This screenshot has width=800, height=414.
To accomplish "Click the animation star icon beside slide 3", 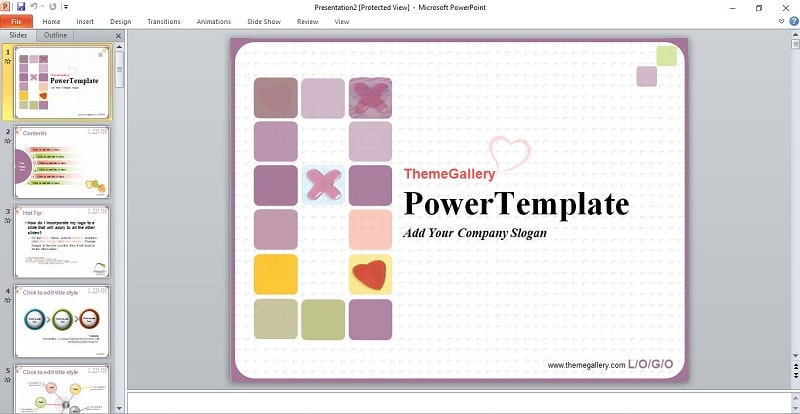I will pyautogui.click(x=8, y=221).
